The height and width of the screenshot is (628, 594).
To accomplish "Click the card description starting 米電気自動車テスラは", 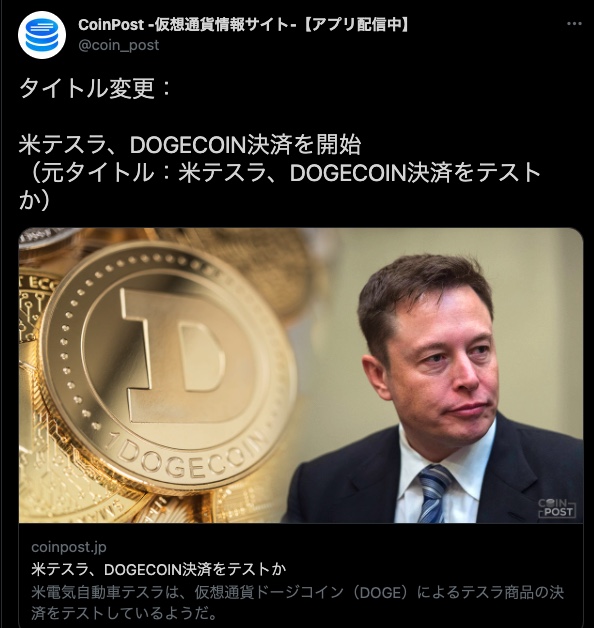I will 298,603.
